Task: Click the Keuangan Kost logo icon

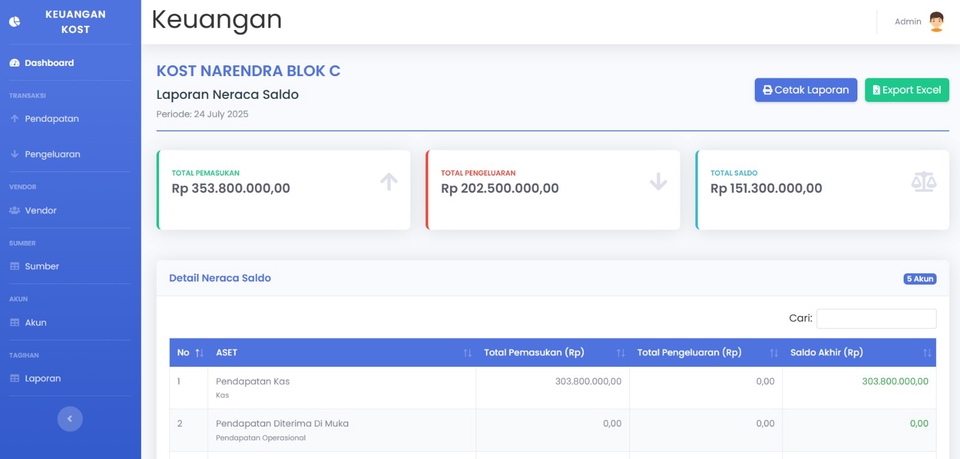Action: click(x=15, y=21)
